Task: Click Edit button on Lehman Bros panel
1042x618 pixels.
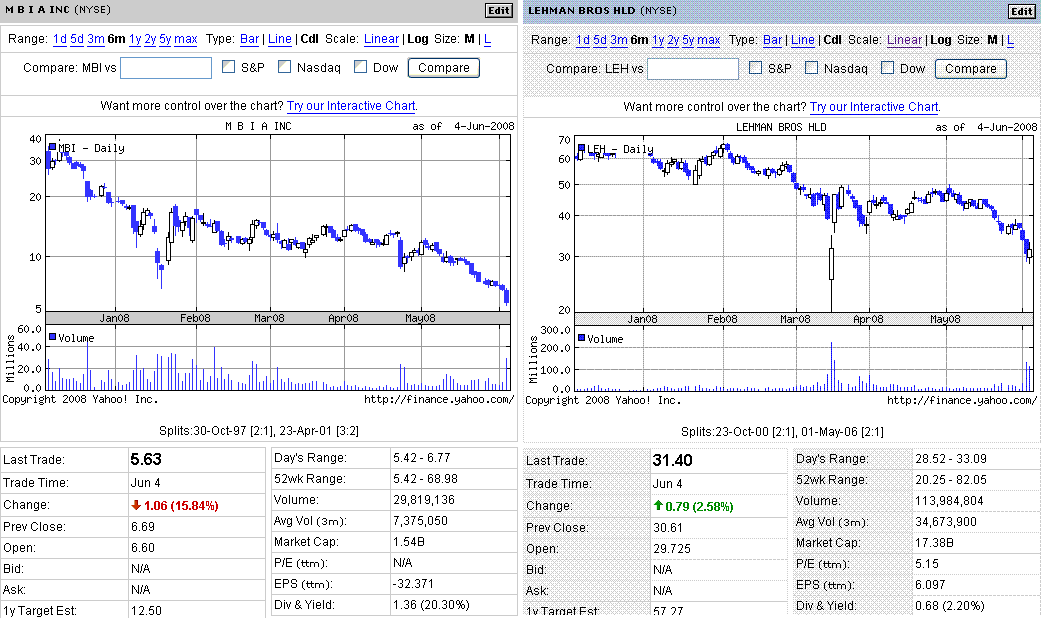Action: pyautogui.click(x=1021, y=11)
